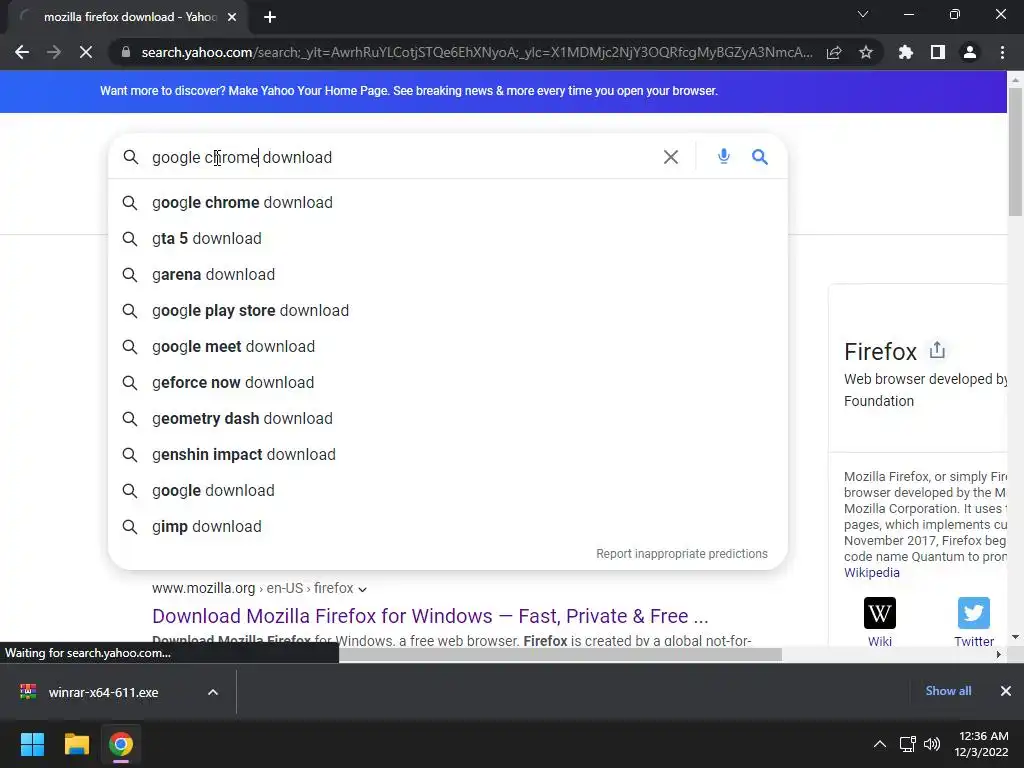The image size is (1024, 768).
Task: Open winrar-x64-611.exe download item
Action: (104, 692)
